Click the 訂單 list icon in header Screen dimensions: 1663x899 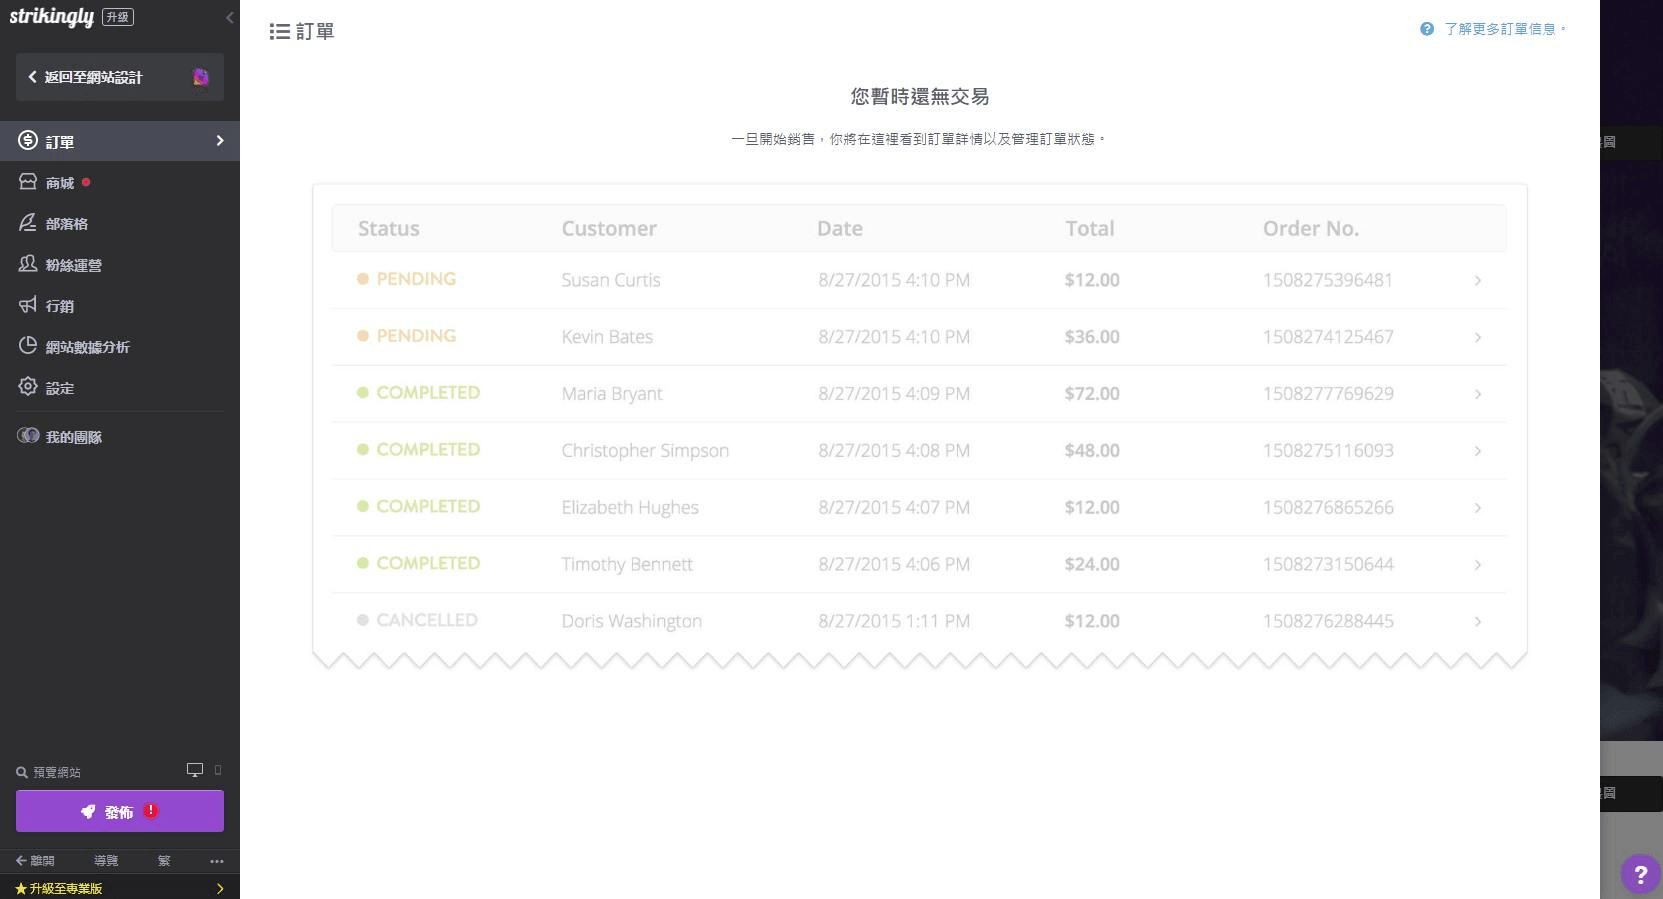[279, 32]
